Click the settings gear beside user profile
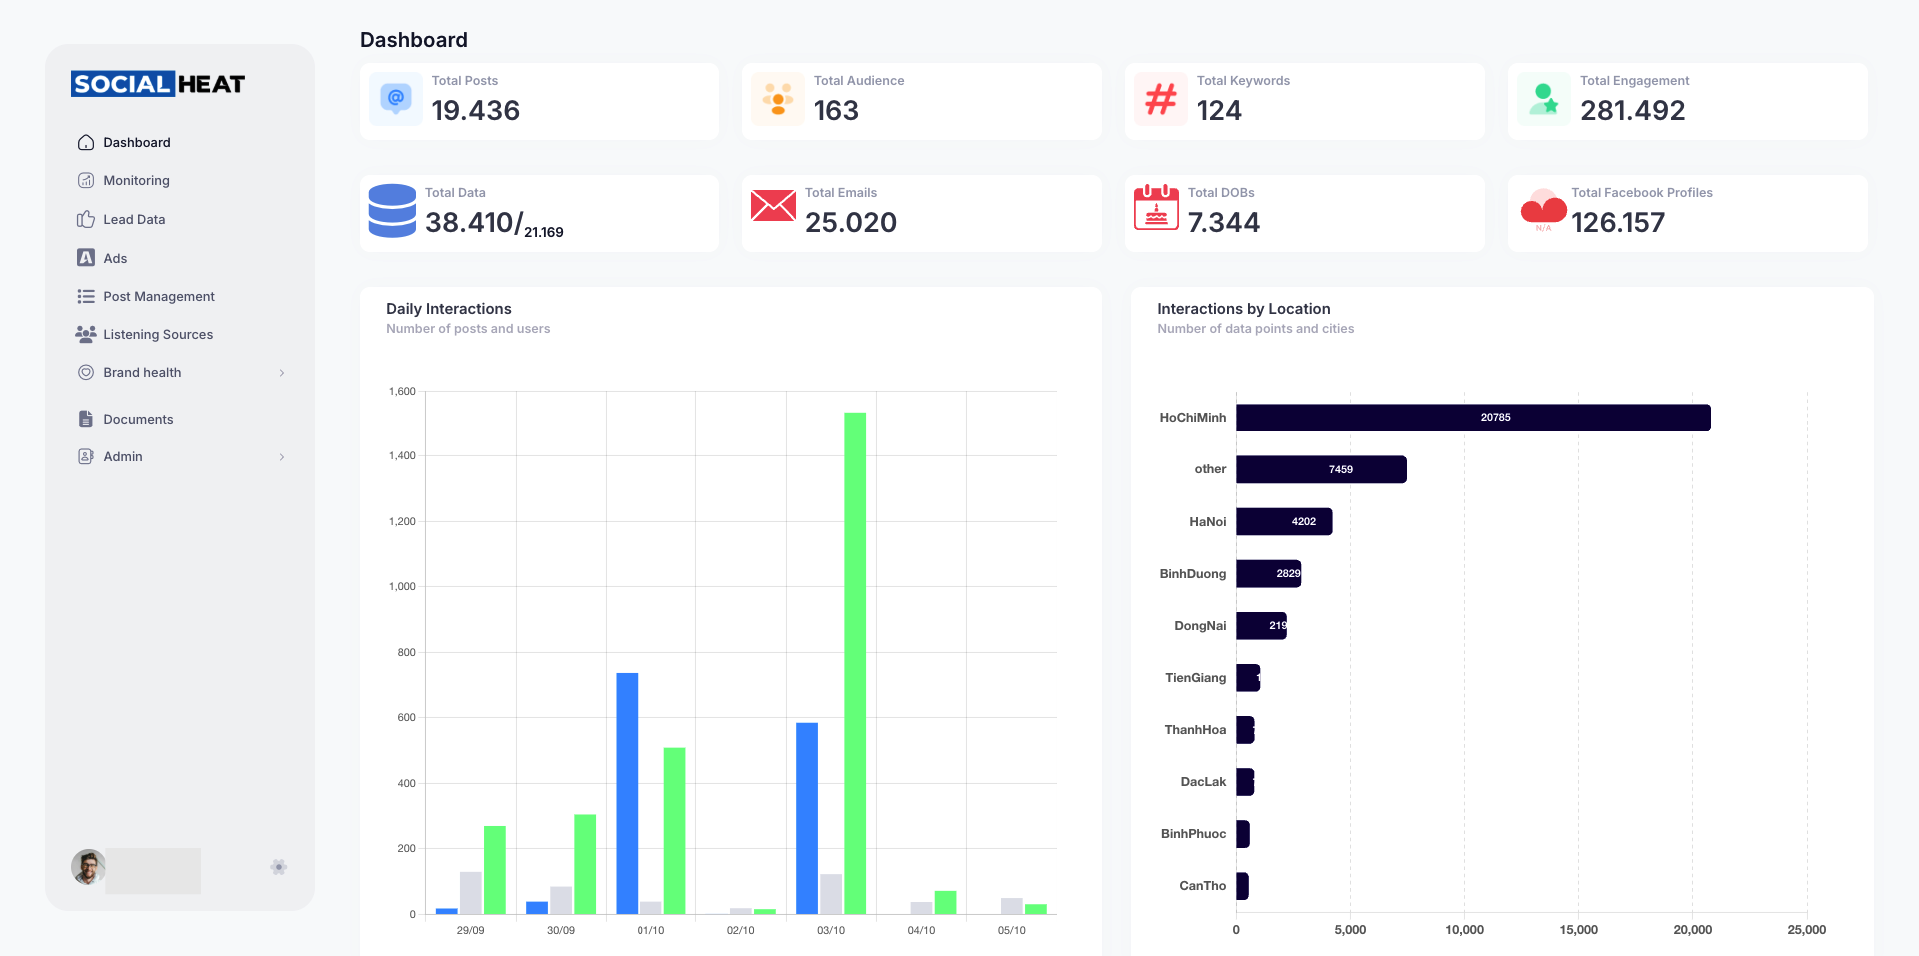This screenshot has height=956, width=1919. [x=279, y=867]
